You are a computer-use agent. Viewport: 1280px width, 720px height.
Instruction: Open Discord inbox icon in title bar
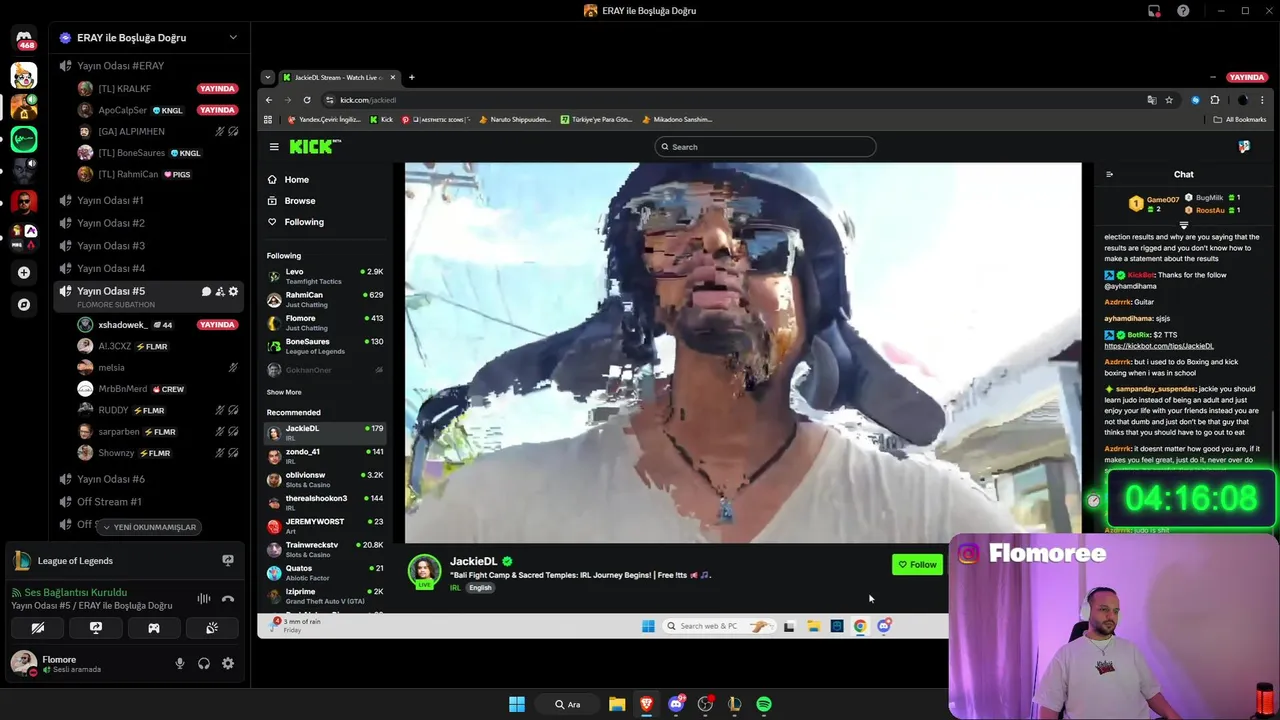[x=1154, y=11]
